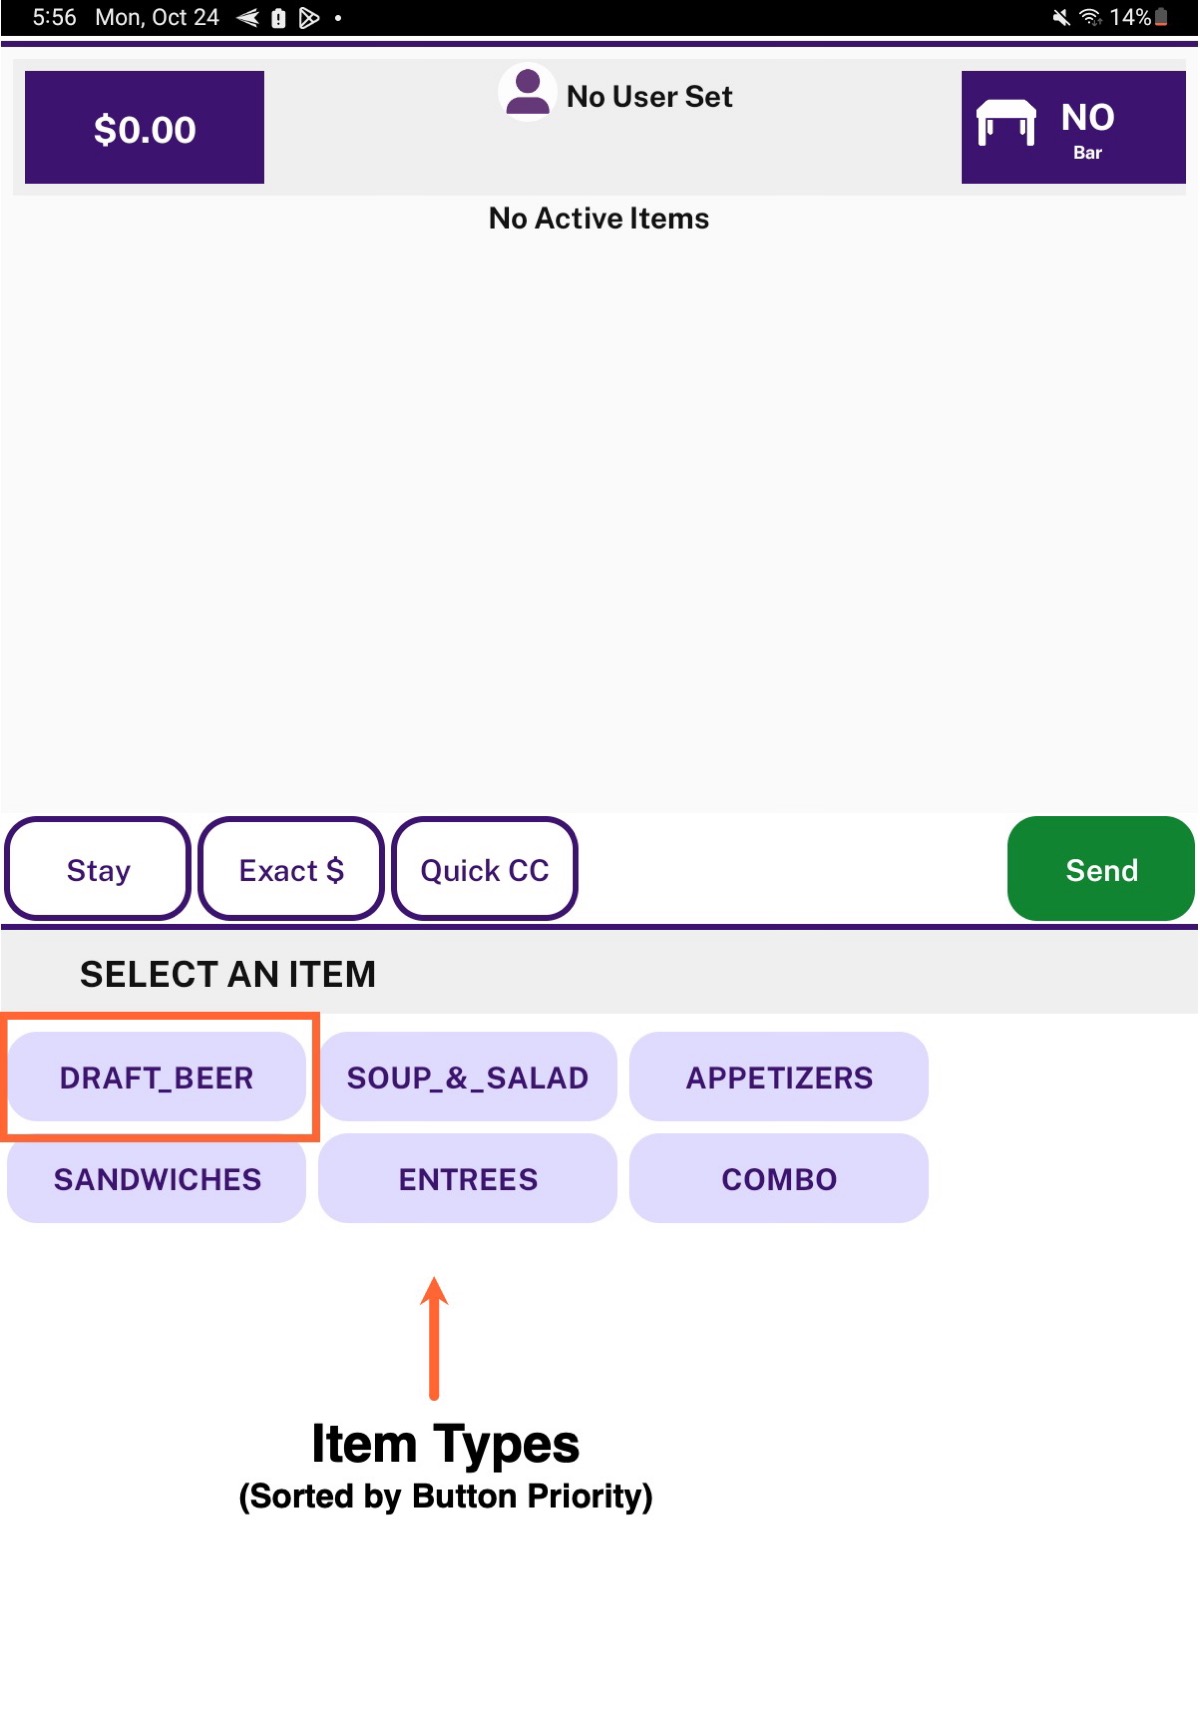Select the NO Bar table button
This screenshot has width=1200, height=1712.
1073,127
